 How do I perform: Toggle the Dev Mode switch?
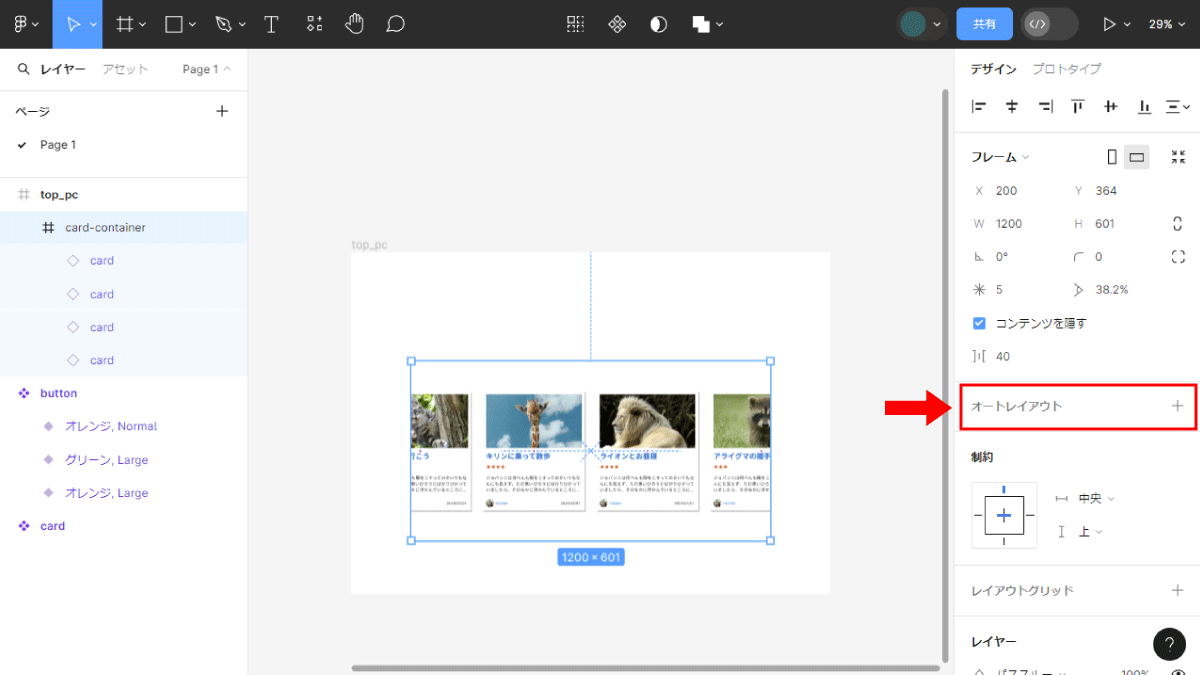click(1050, 24)
